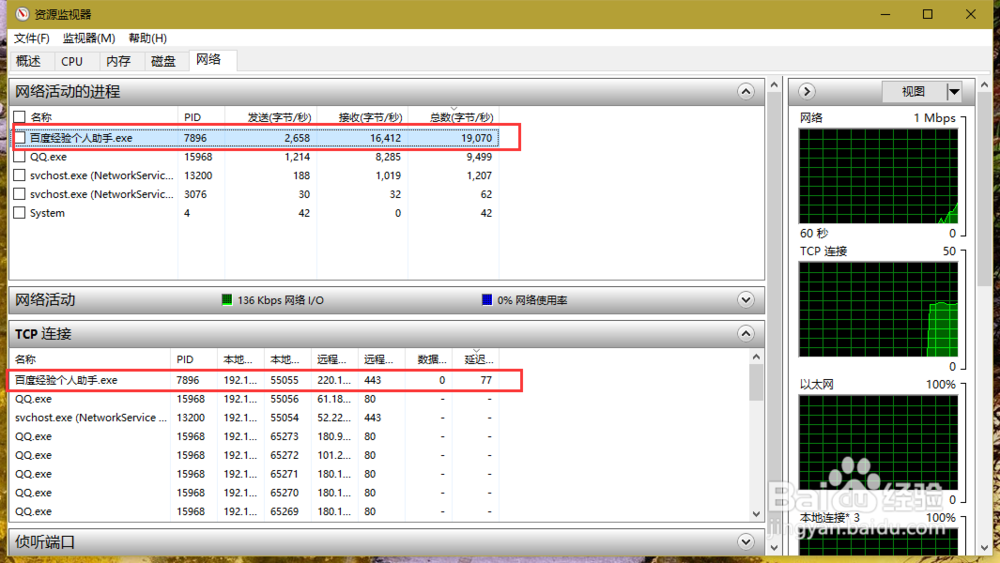
Task: Select the 网络 tab
Action: [213, 60]
